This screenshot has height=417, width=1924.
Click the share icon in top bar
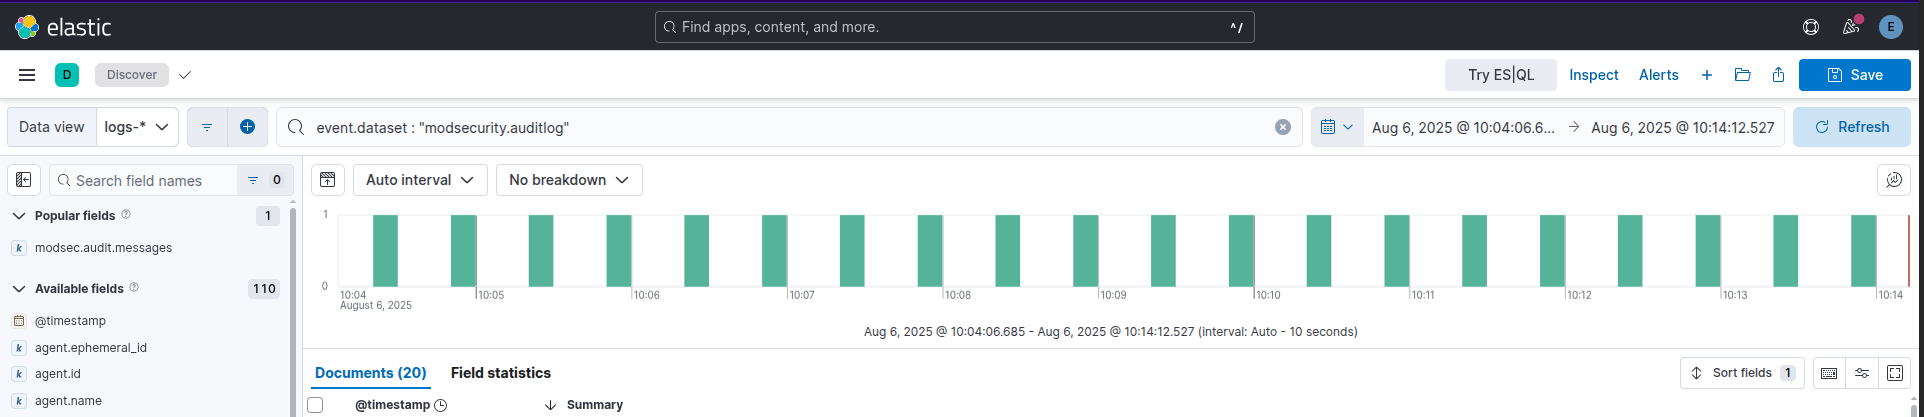(1778, 75)
